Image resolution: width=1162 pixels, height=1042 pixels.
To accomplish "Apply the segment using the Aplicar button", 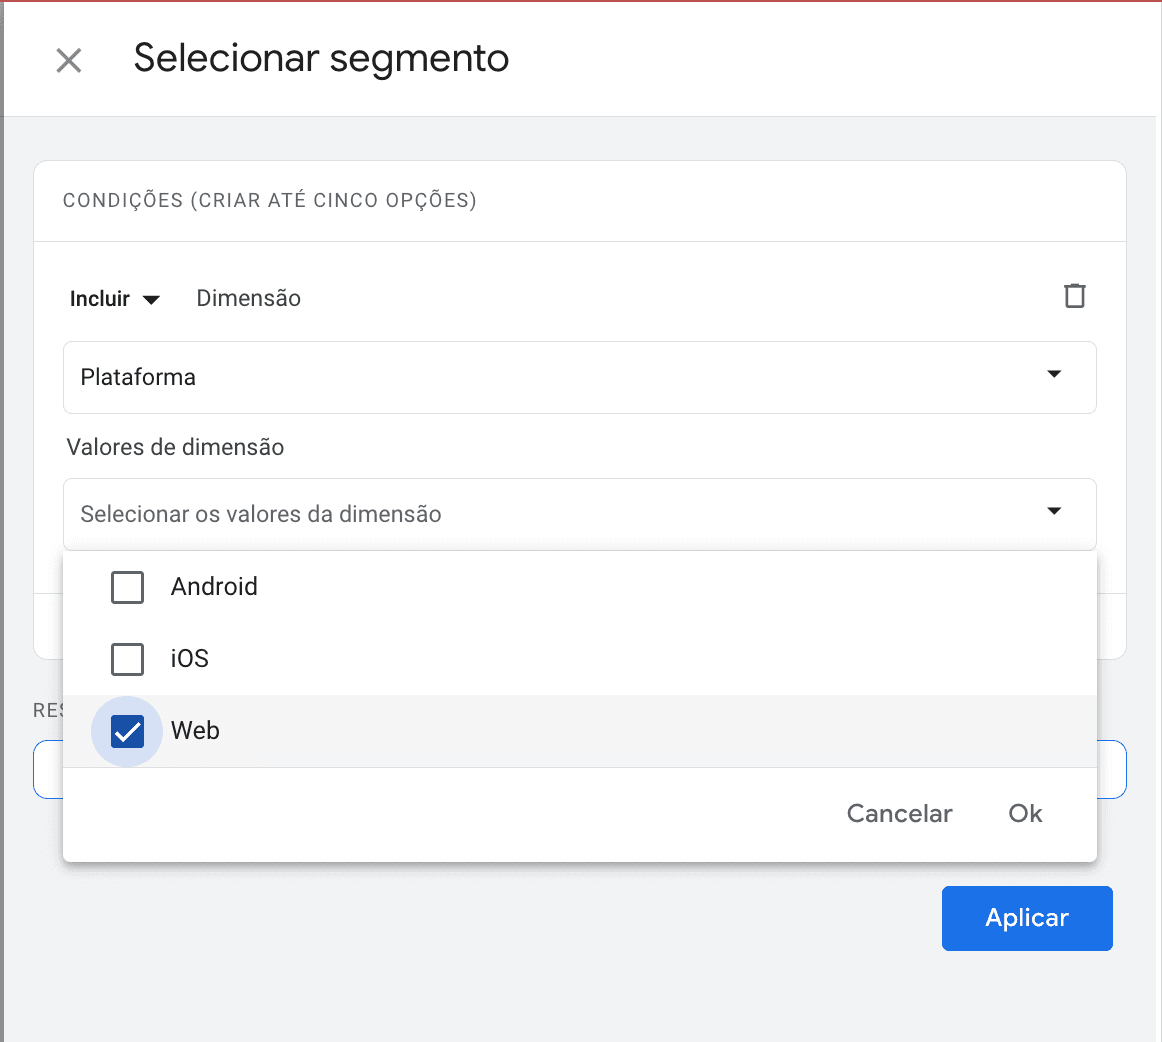I will tap(1027, 918).
